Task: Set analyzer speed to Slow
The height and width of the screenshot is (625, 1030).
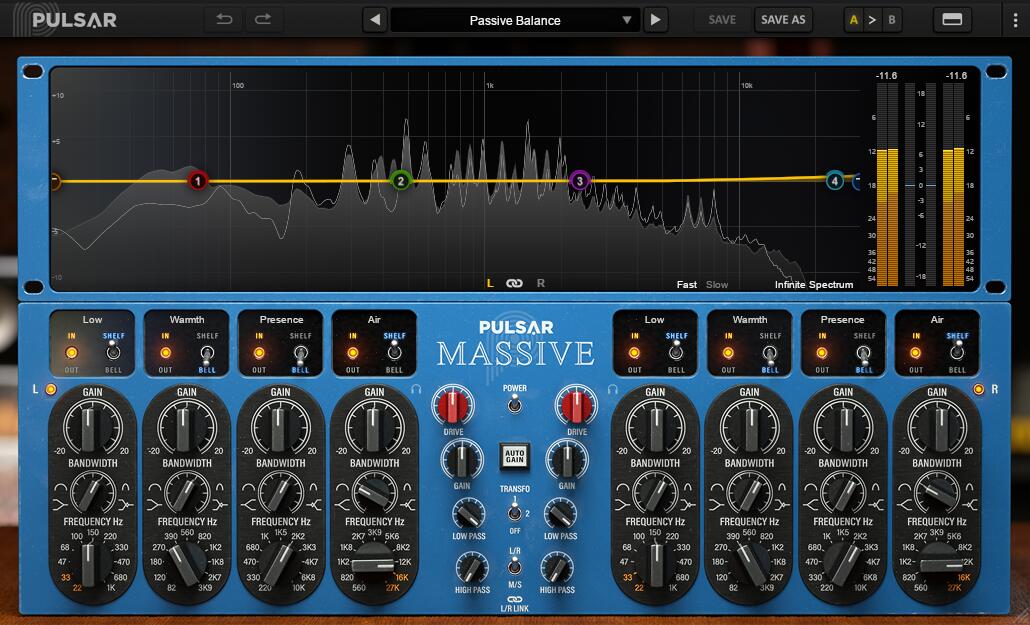Action: point(717,285)
